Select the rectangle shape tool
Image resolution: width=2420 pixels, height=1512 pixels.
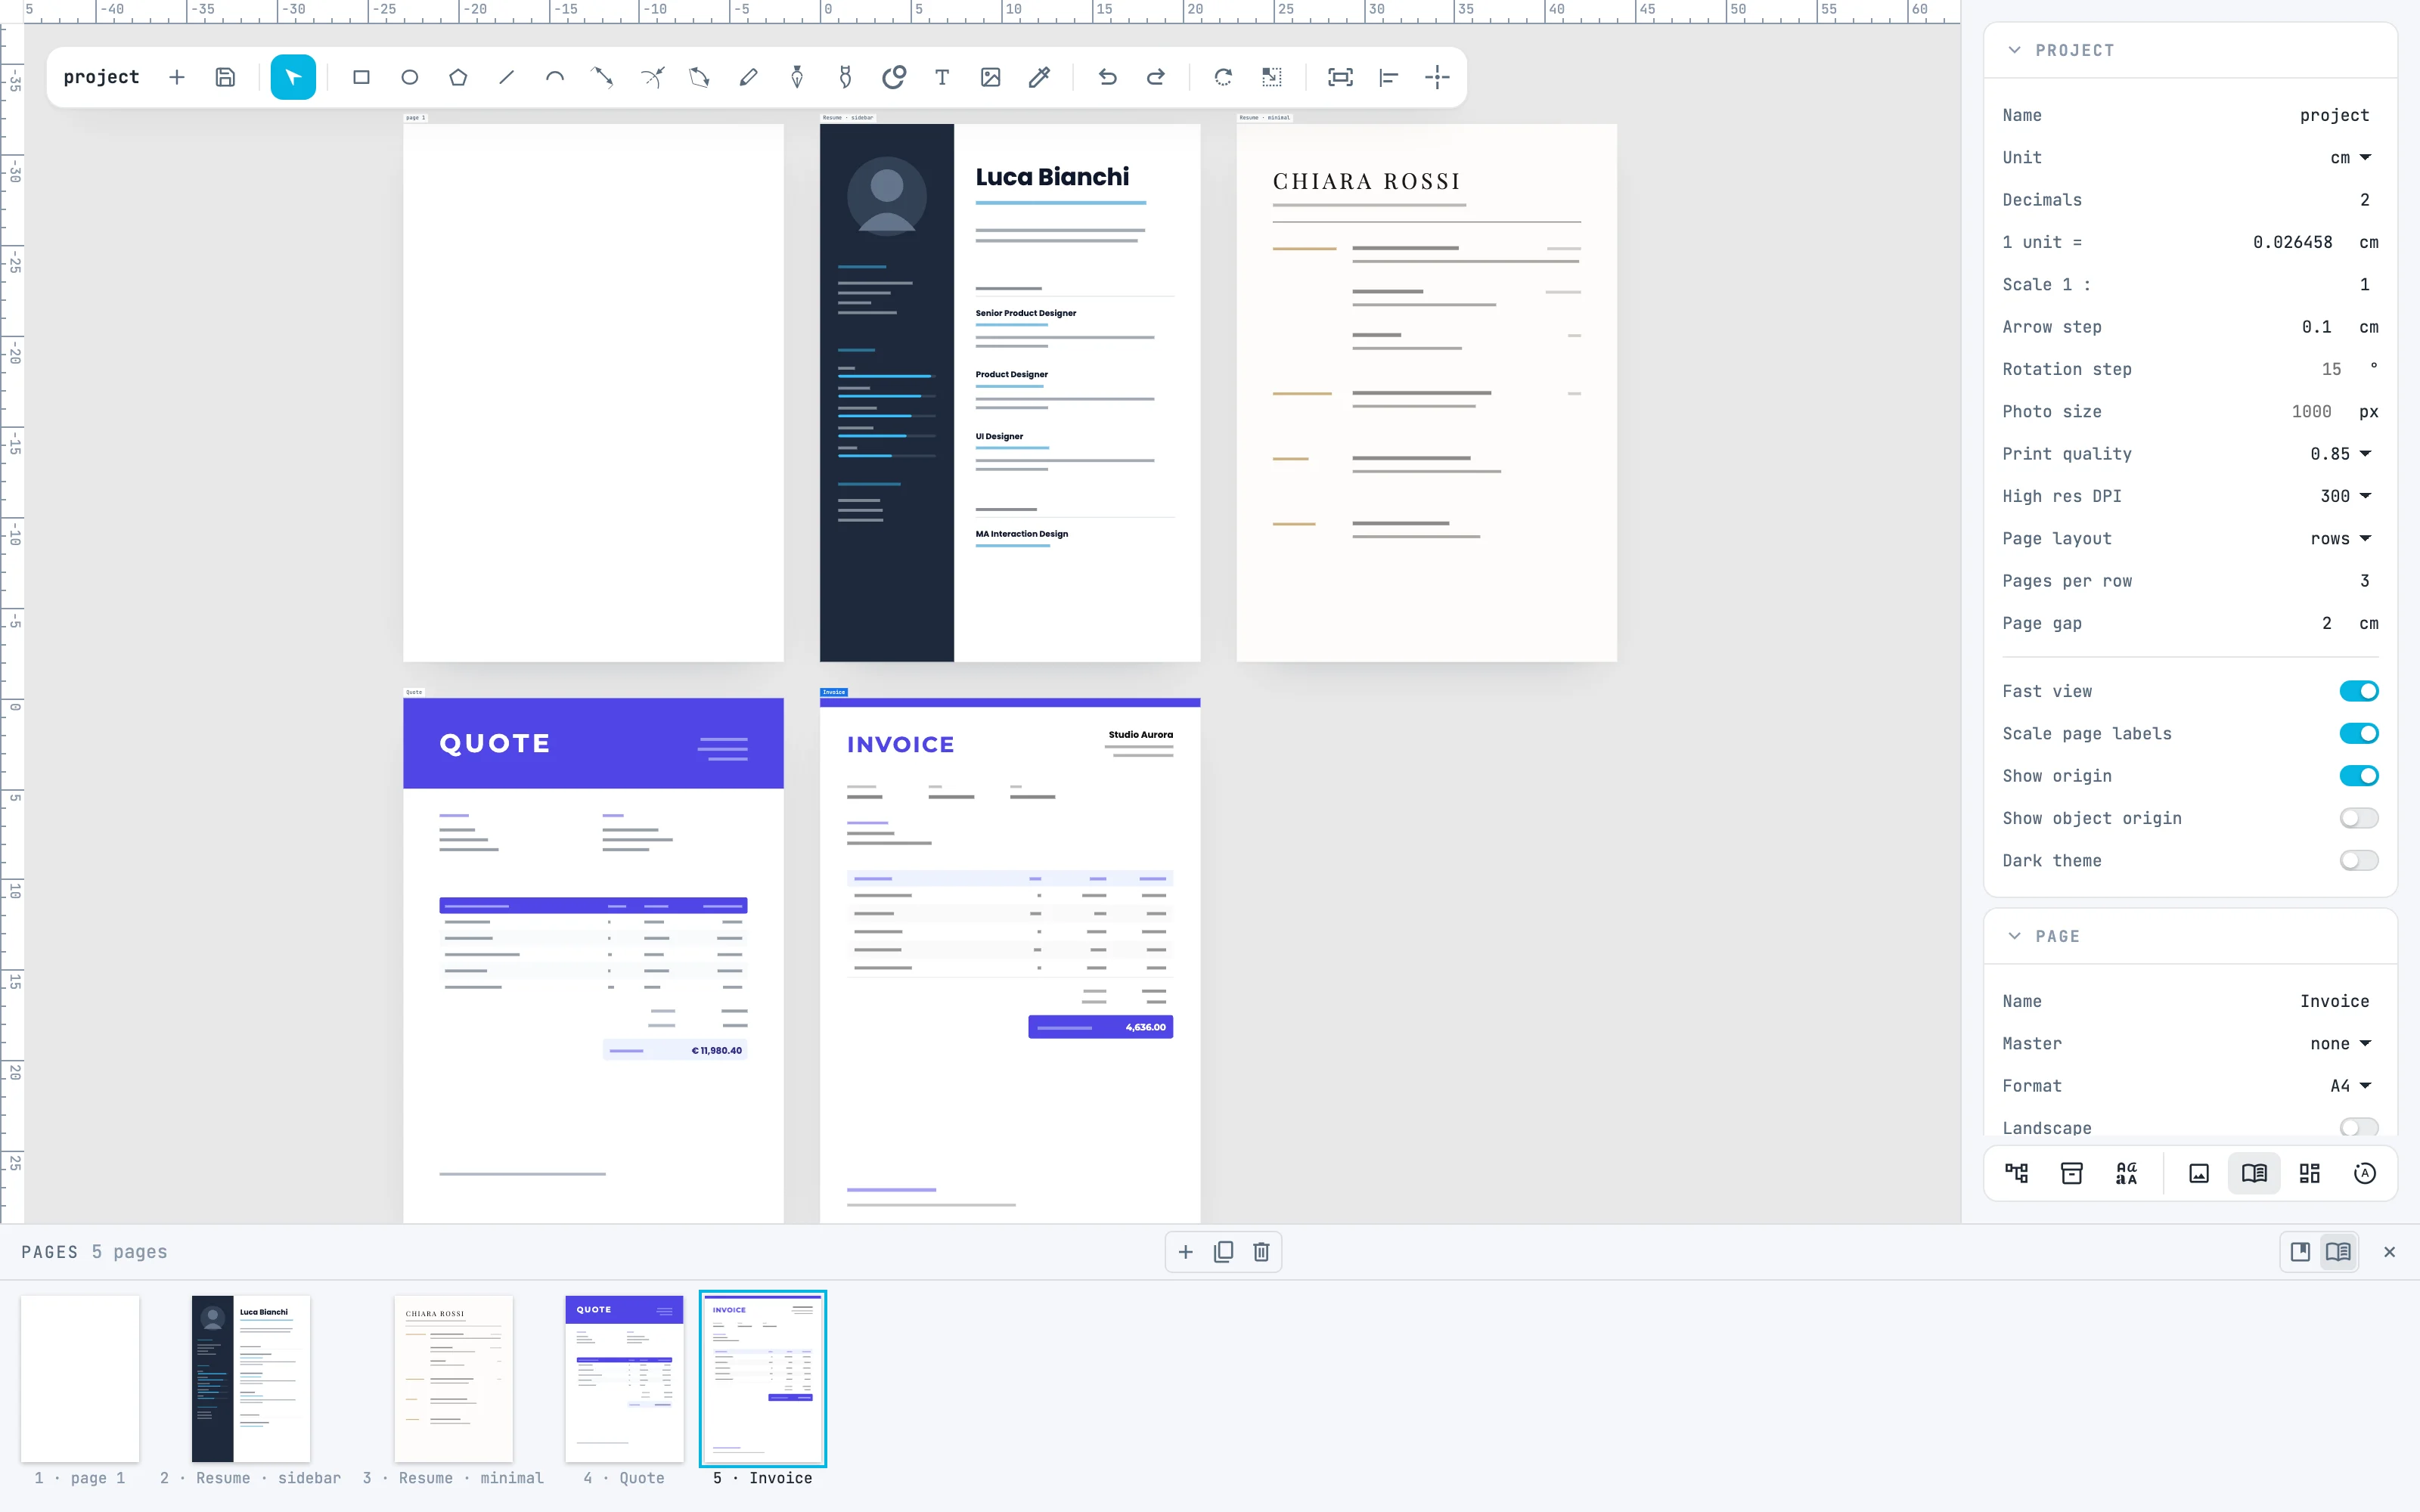[361, 77]
